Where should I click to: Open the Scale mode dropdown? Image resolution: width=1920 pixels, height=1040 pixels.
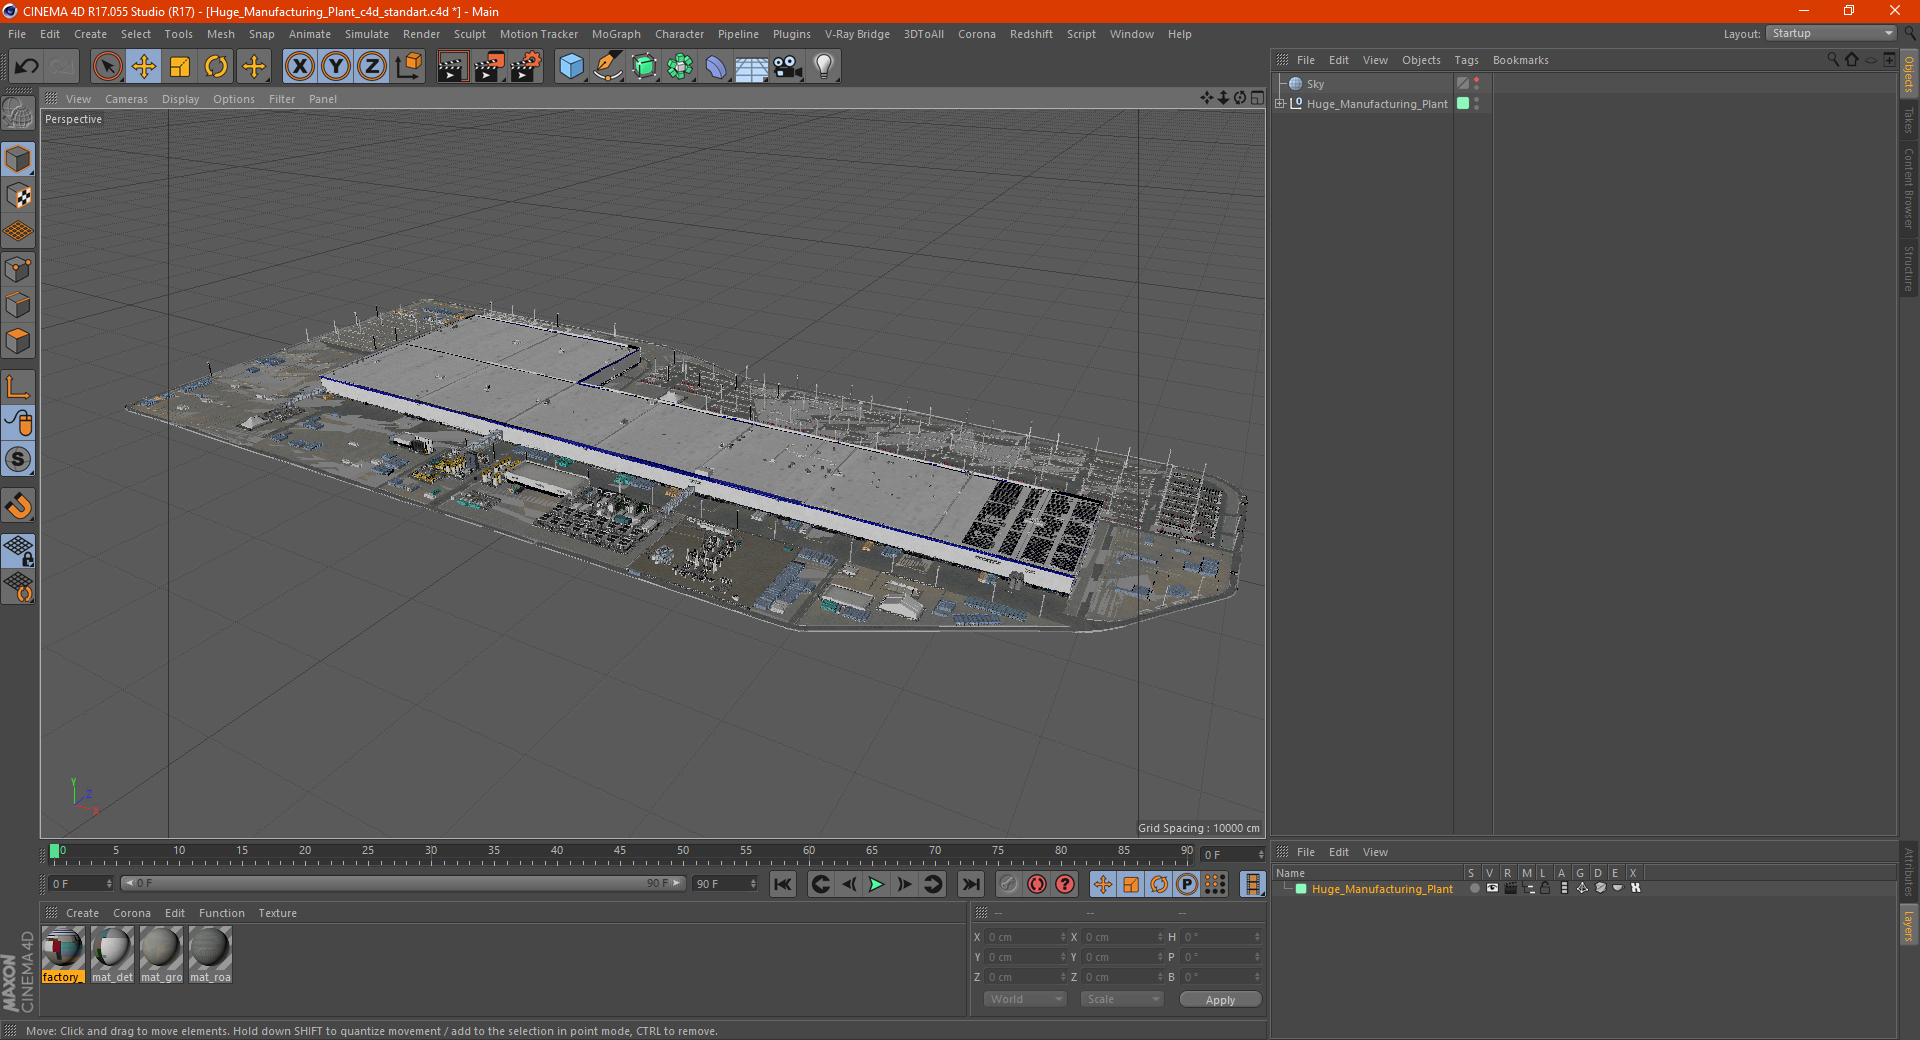(x=1122, y=999)
